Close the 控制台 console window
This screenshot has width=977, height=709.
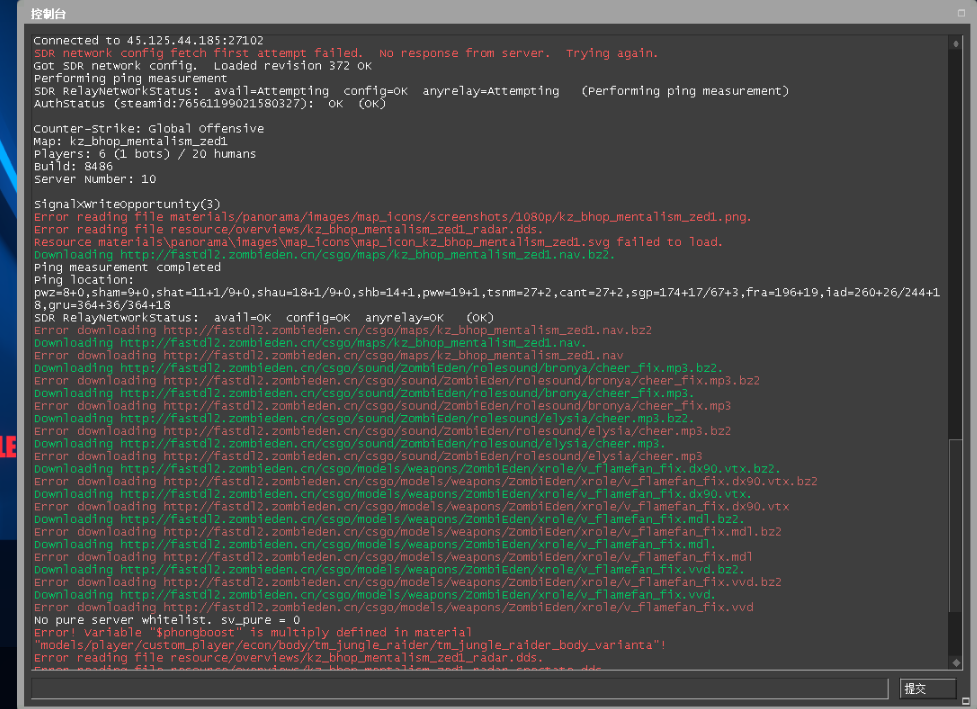coord(961,13)
